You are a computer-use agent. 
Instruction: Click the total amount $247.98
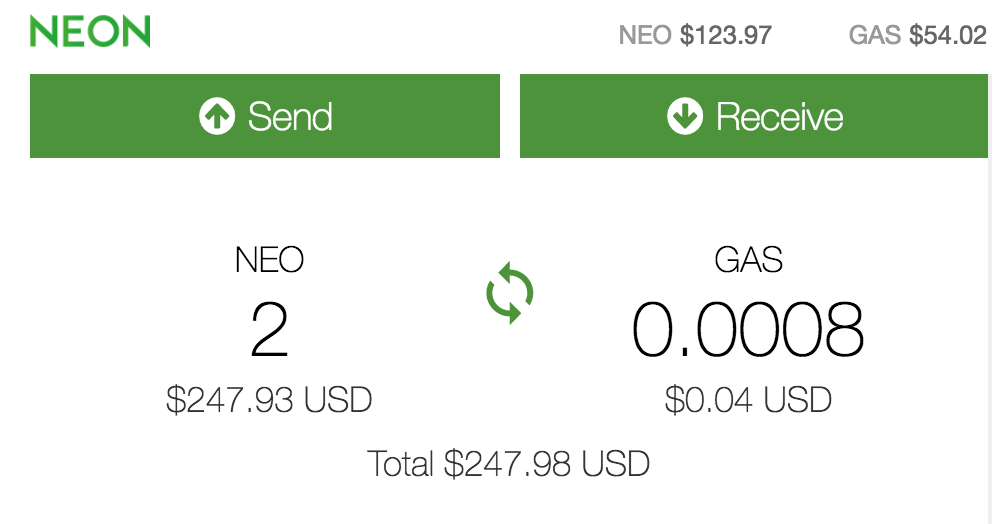click(x=507, y=464)
